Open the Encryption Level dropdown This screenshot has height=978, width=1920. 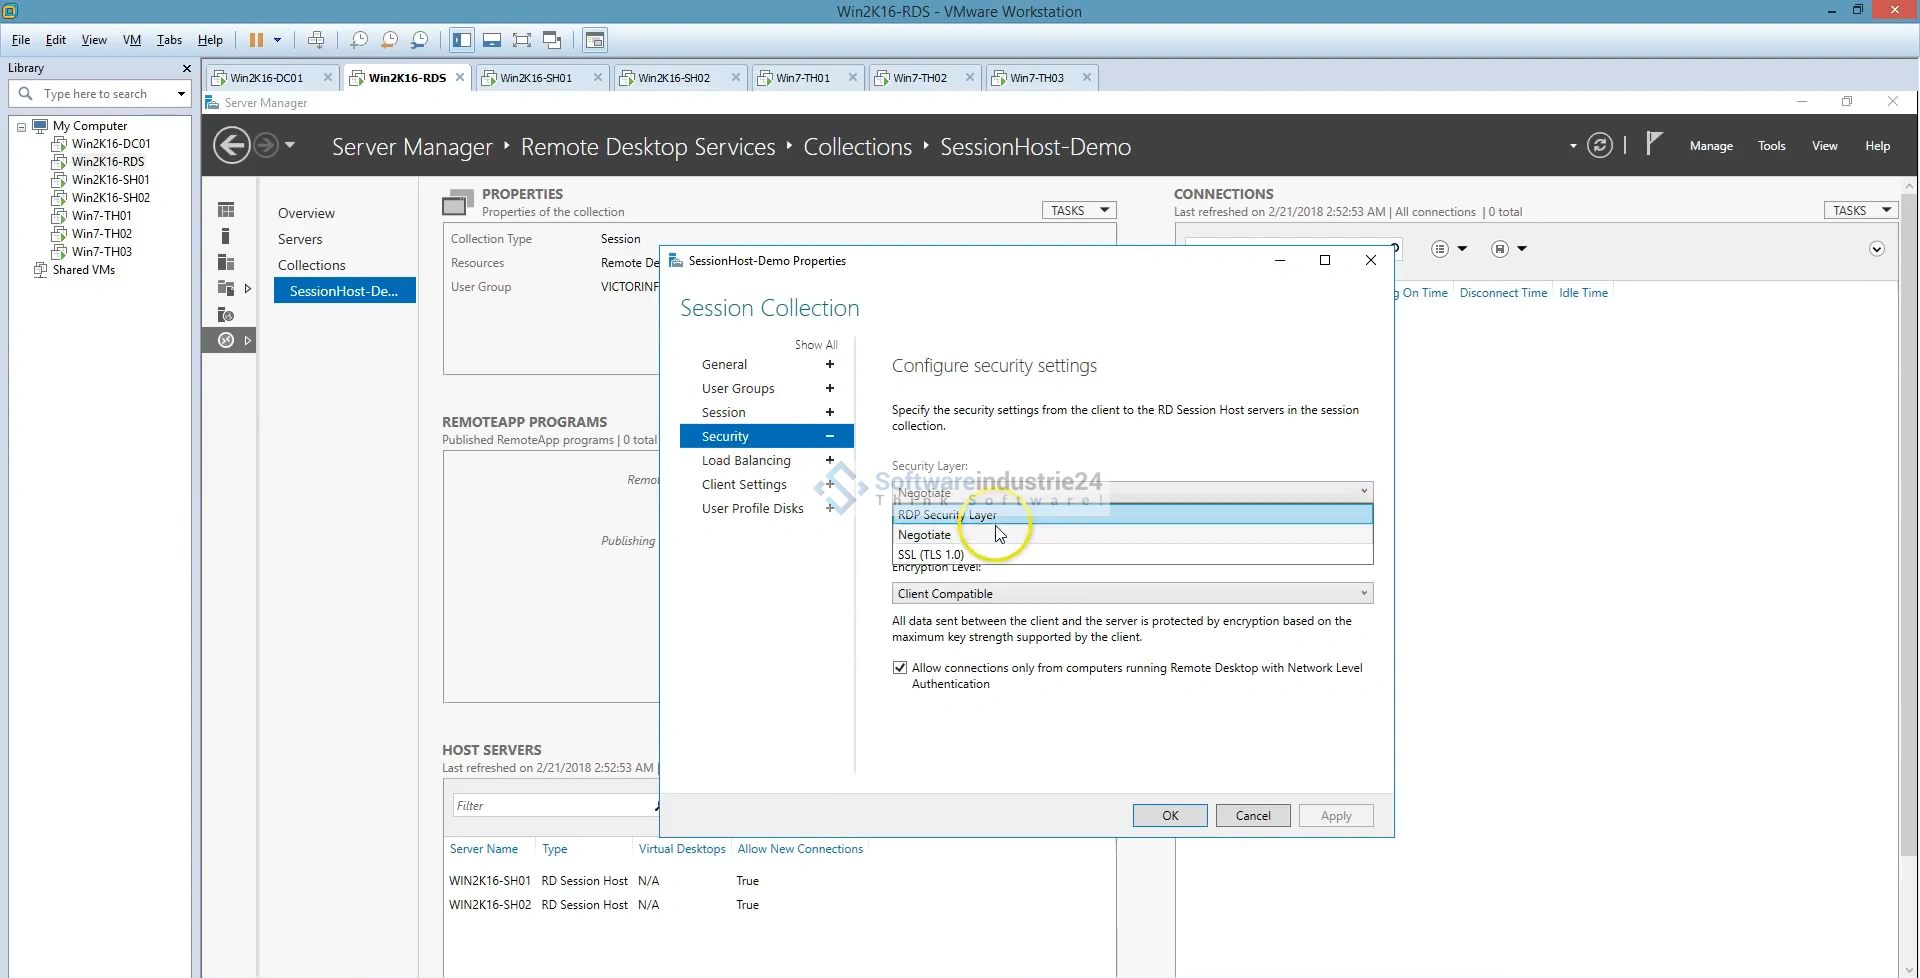click(1132, 594)
